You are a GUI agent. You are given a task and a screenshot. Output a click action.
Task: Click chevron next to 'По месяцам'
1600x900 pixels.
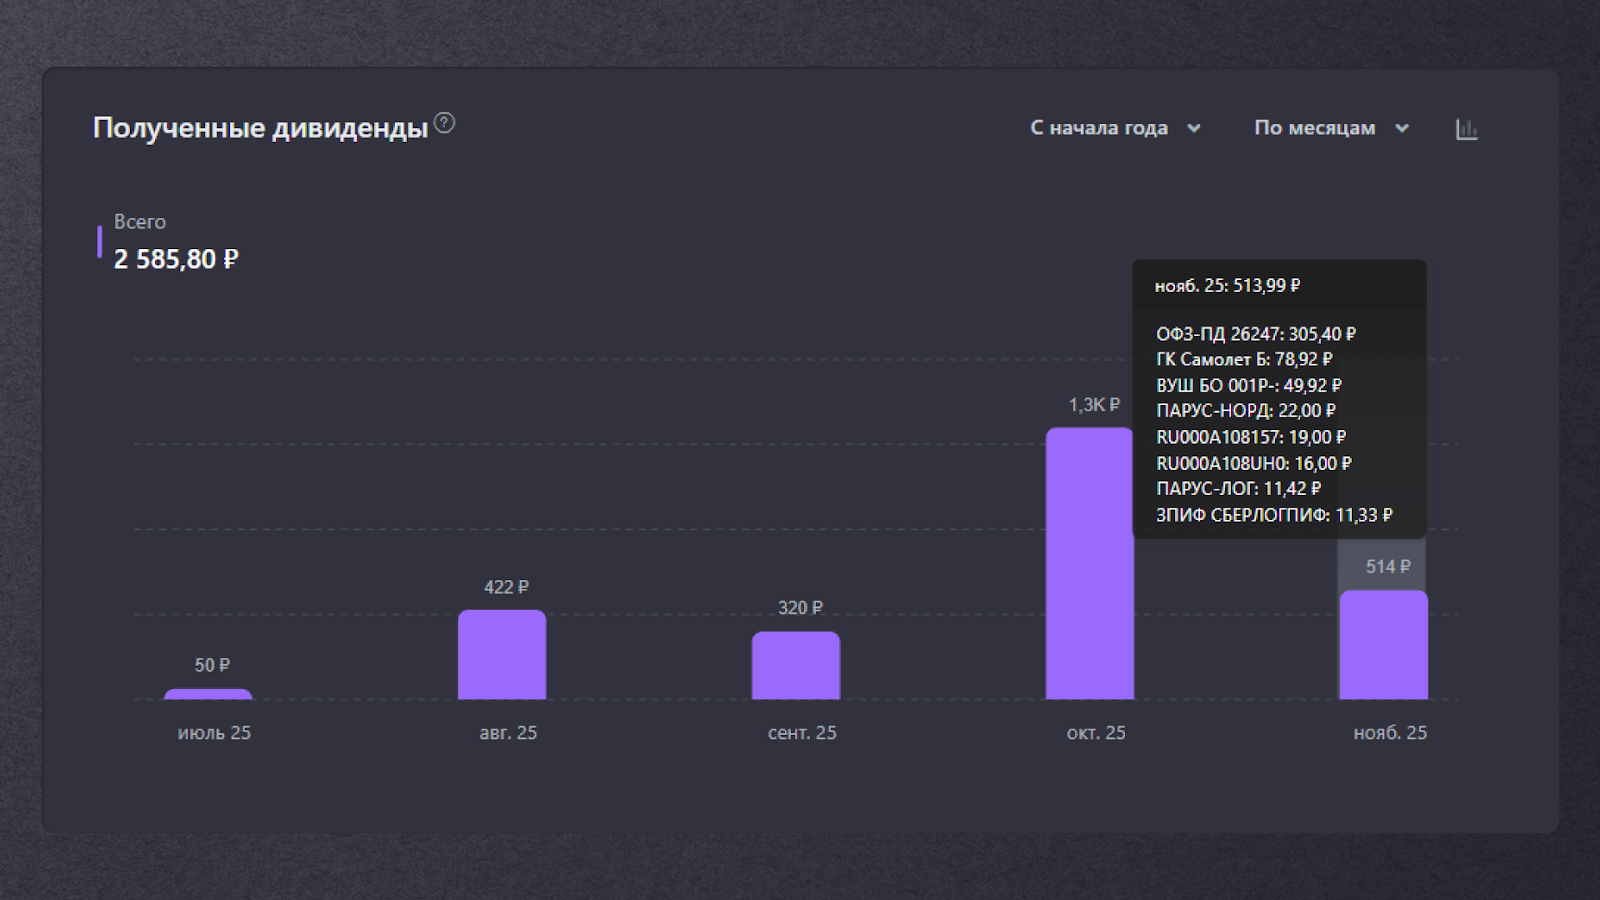[x=1402, y=129]
